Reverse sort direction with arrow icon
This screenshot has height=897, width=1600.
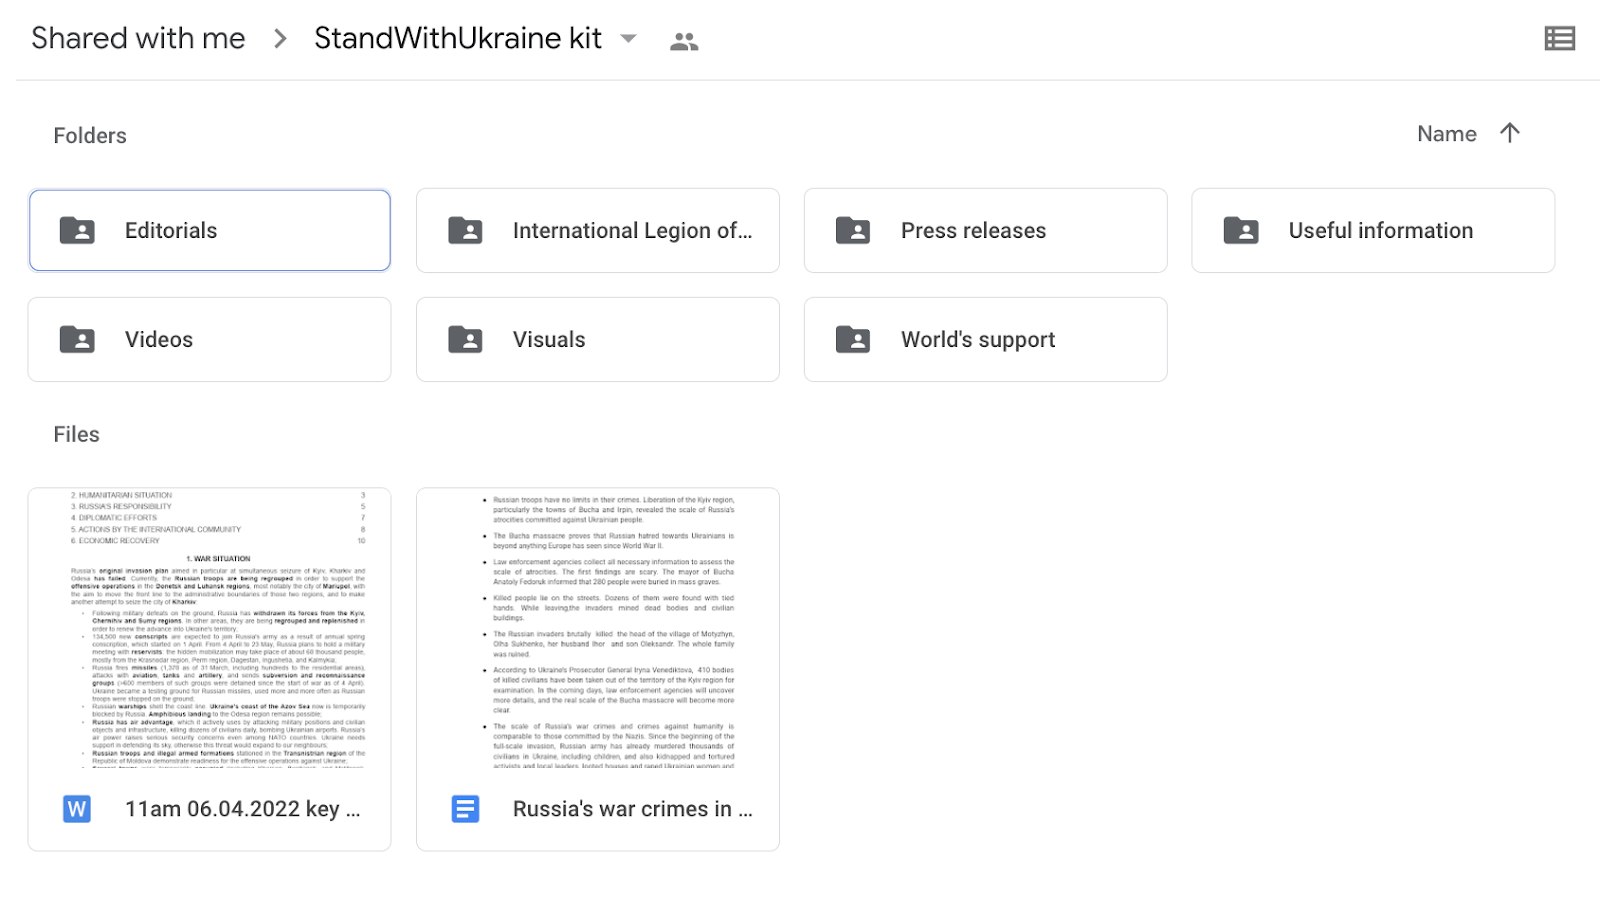[1510, 133]
